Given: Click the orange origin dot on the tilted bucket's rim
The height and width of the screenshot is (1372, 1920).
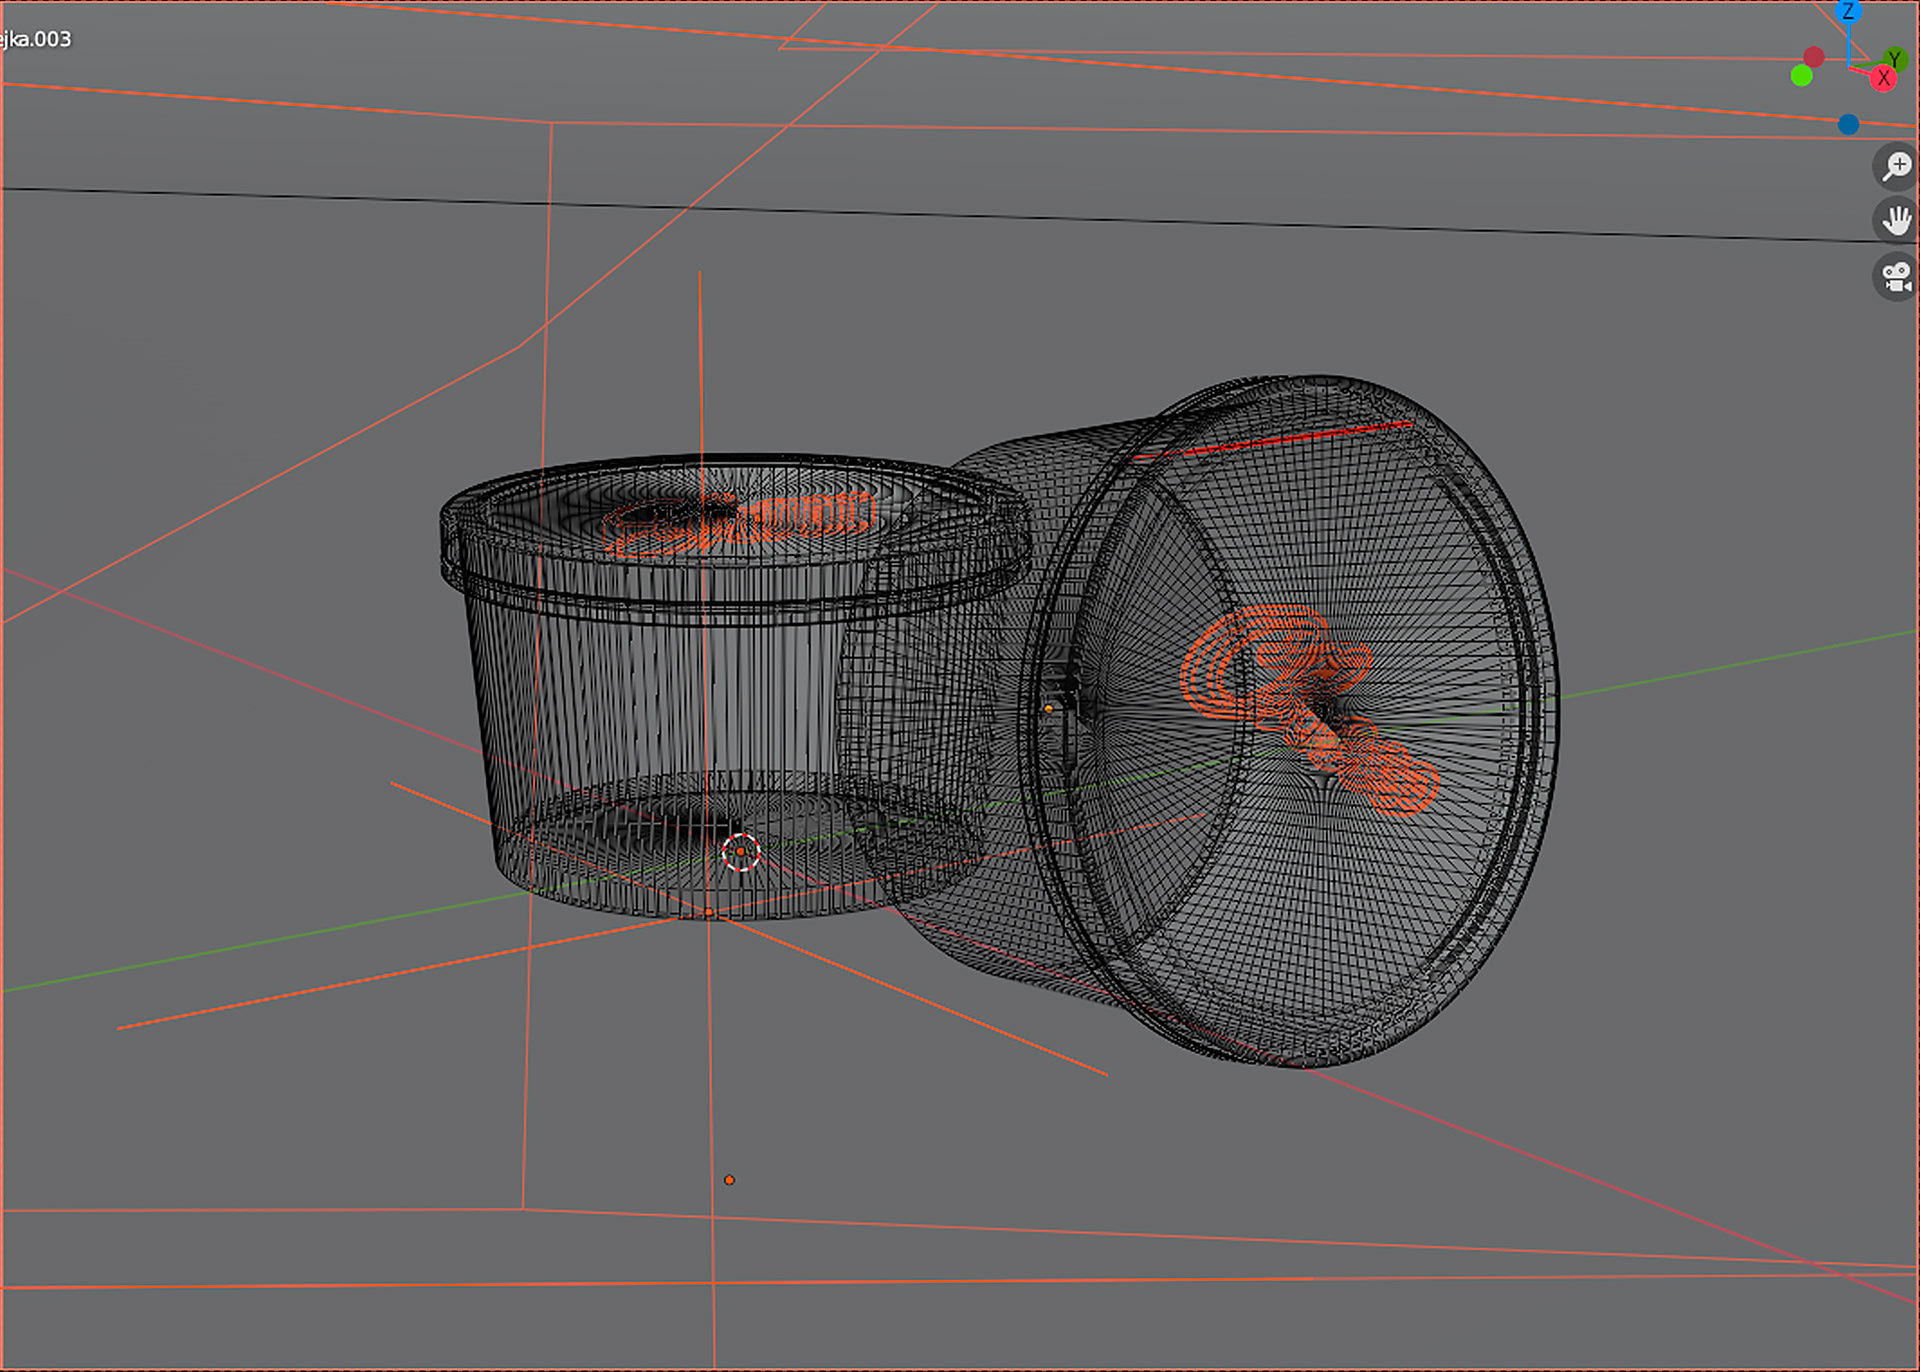Looking at the screenshot, I should tap(1048, 708).
